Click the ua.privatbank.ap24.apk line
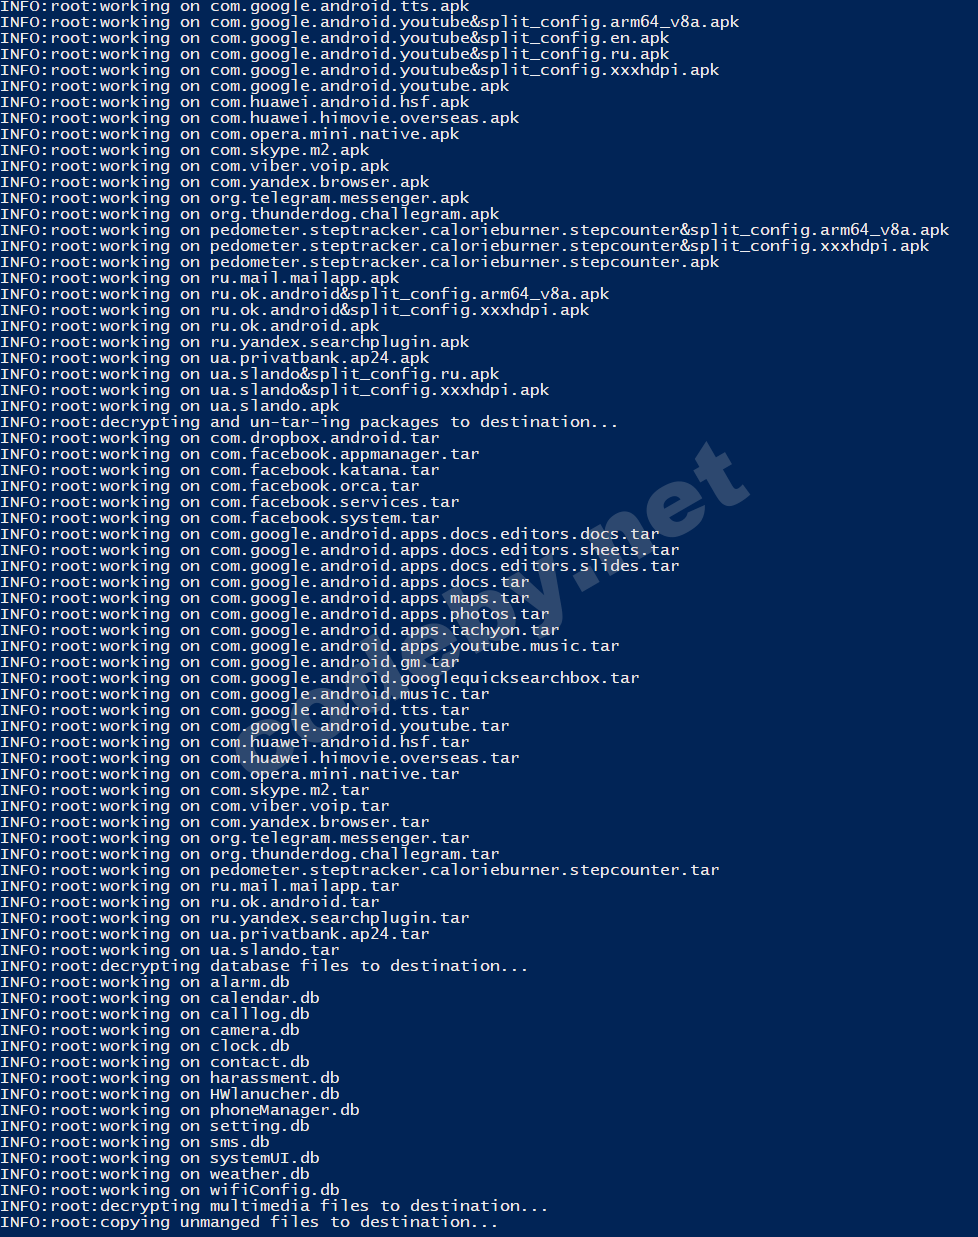 pos(215,358)
